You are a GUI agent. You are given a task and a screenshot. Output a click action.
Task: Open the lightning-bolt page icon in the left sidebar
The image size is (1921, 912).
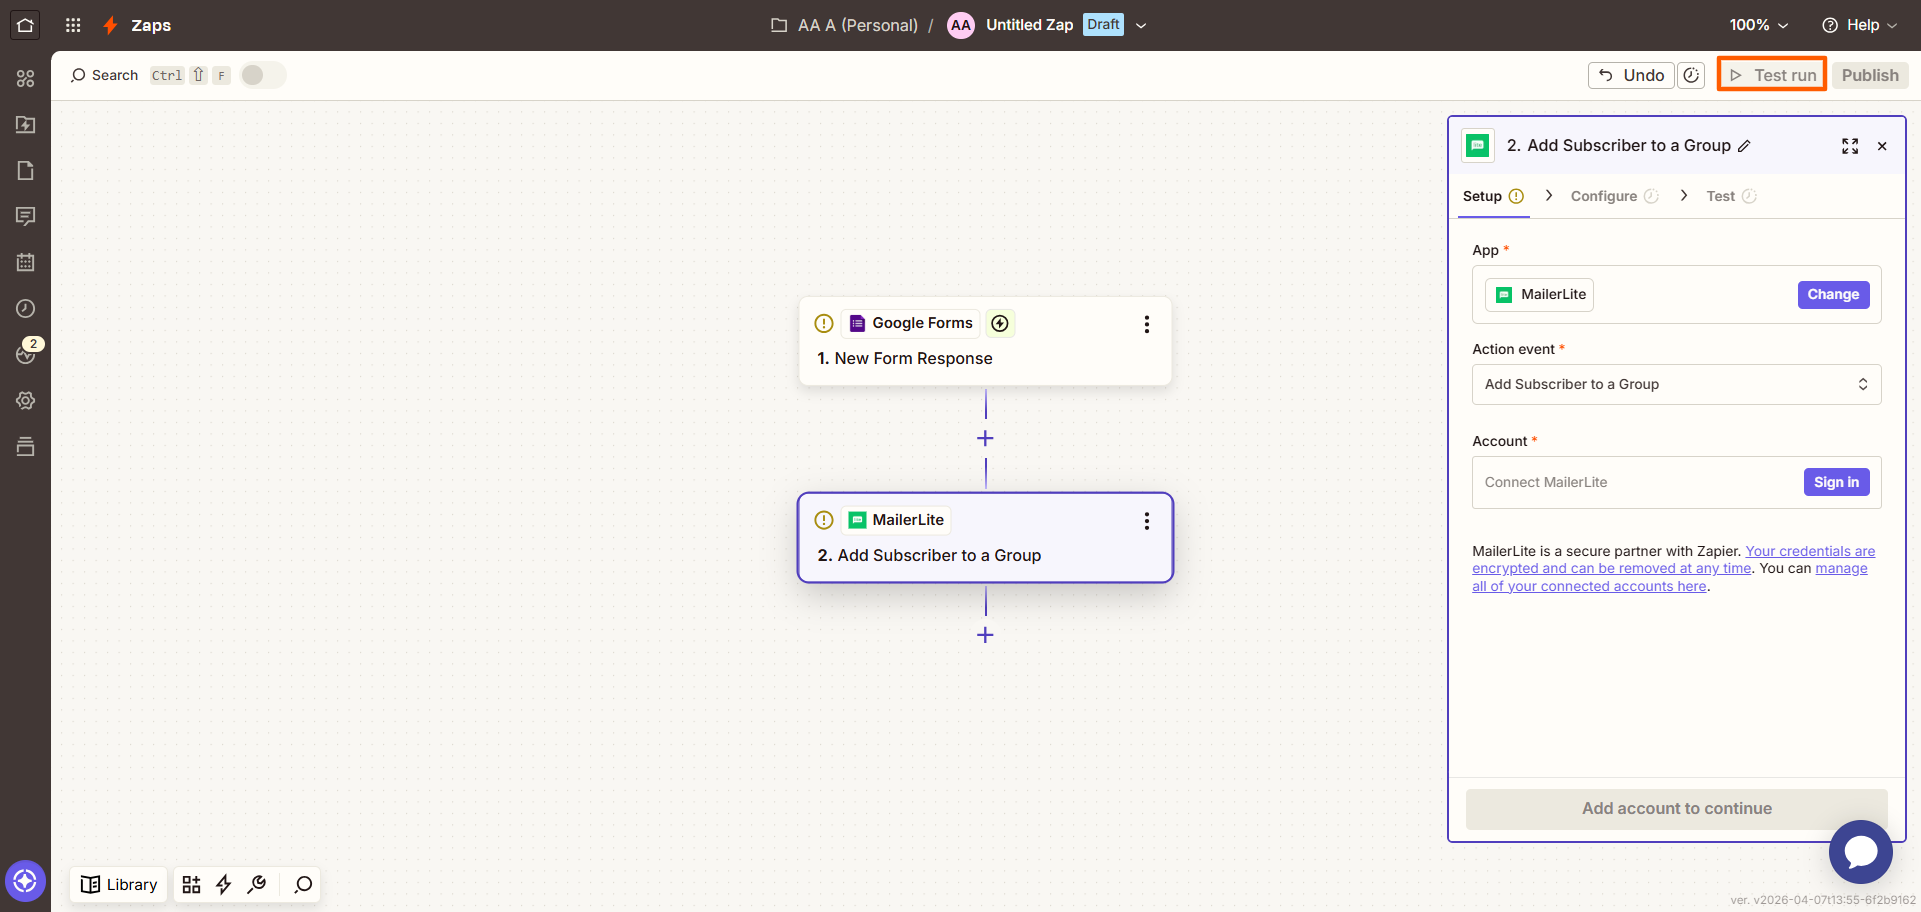point(25,124)
